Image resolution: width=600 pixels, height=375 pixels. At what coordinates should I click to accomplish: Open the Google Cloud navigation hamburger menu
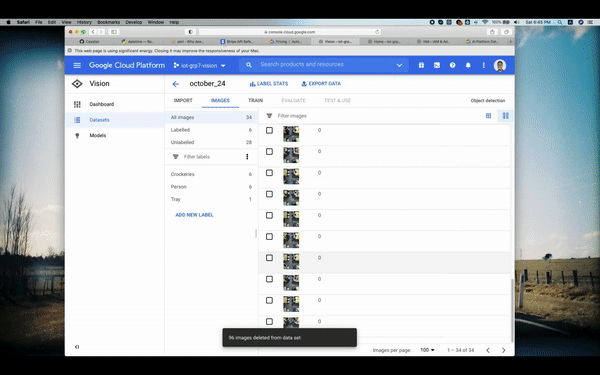77,65
